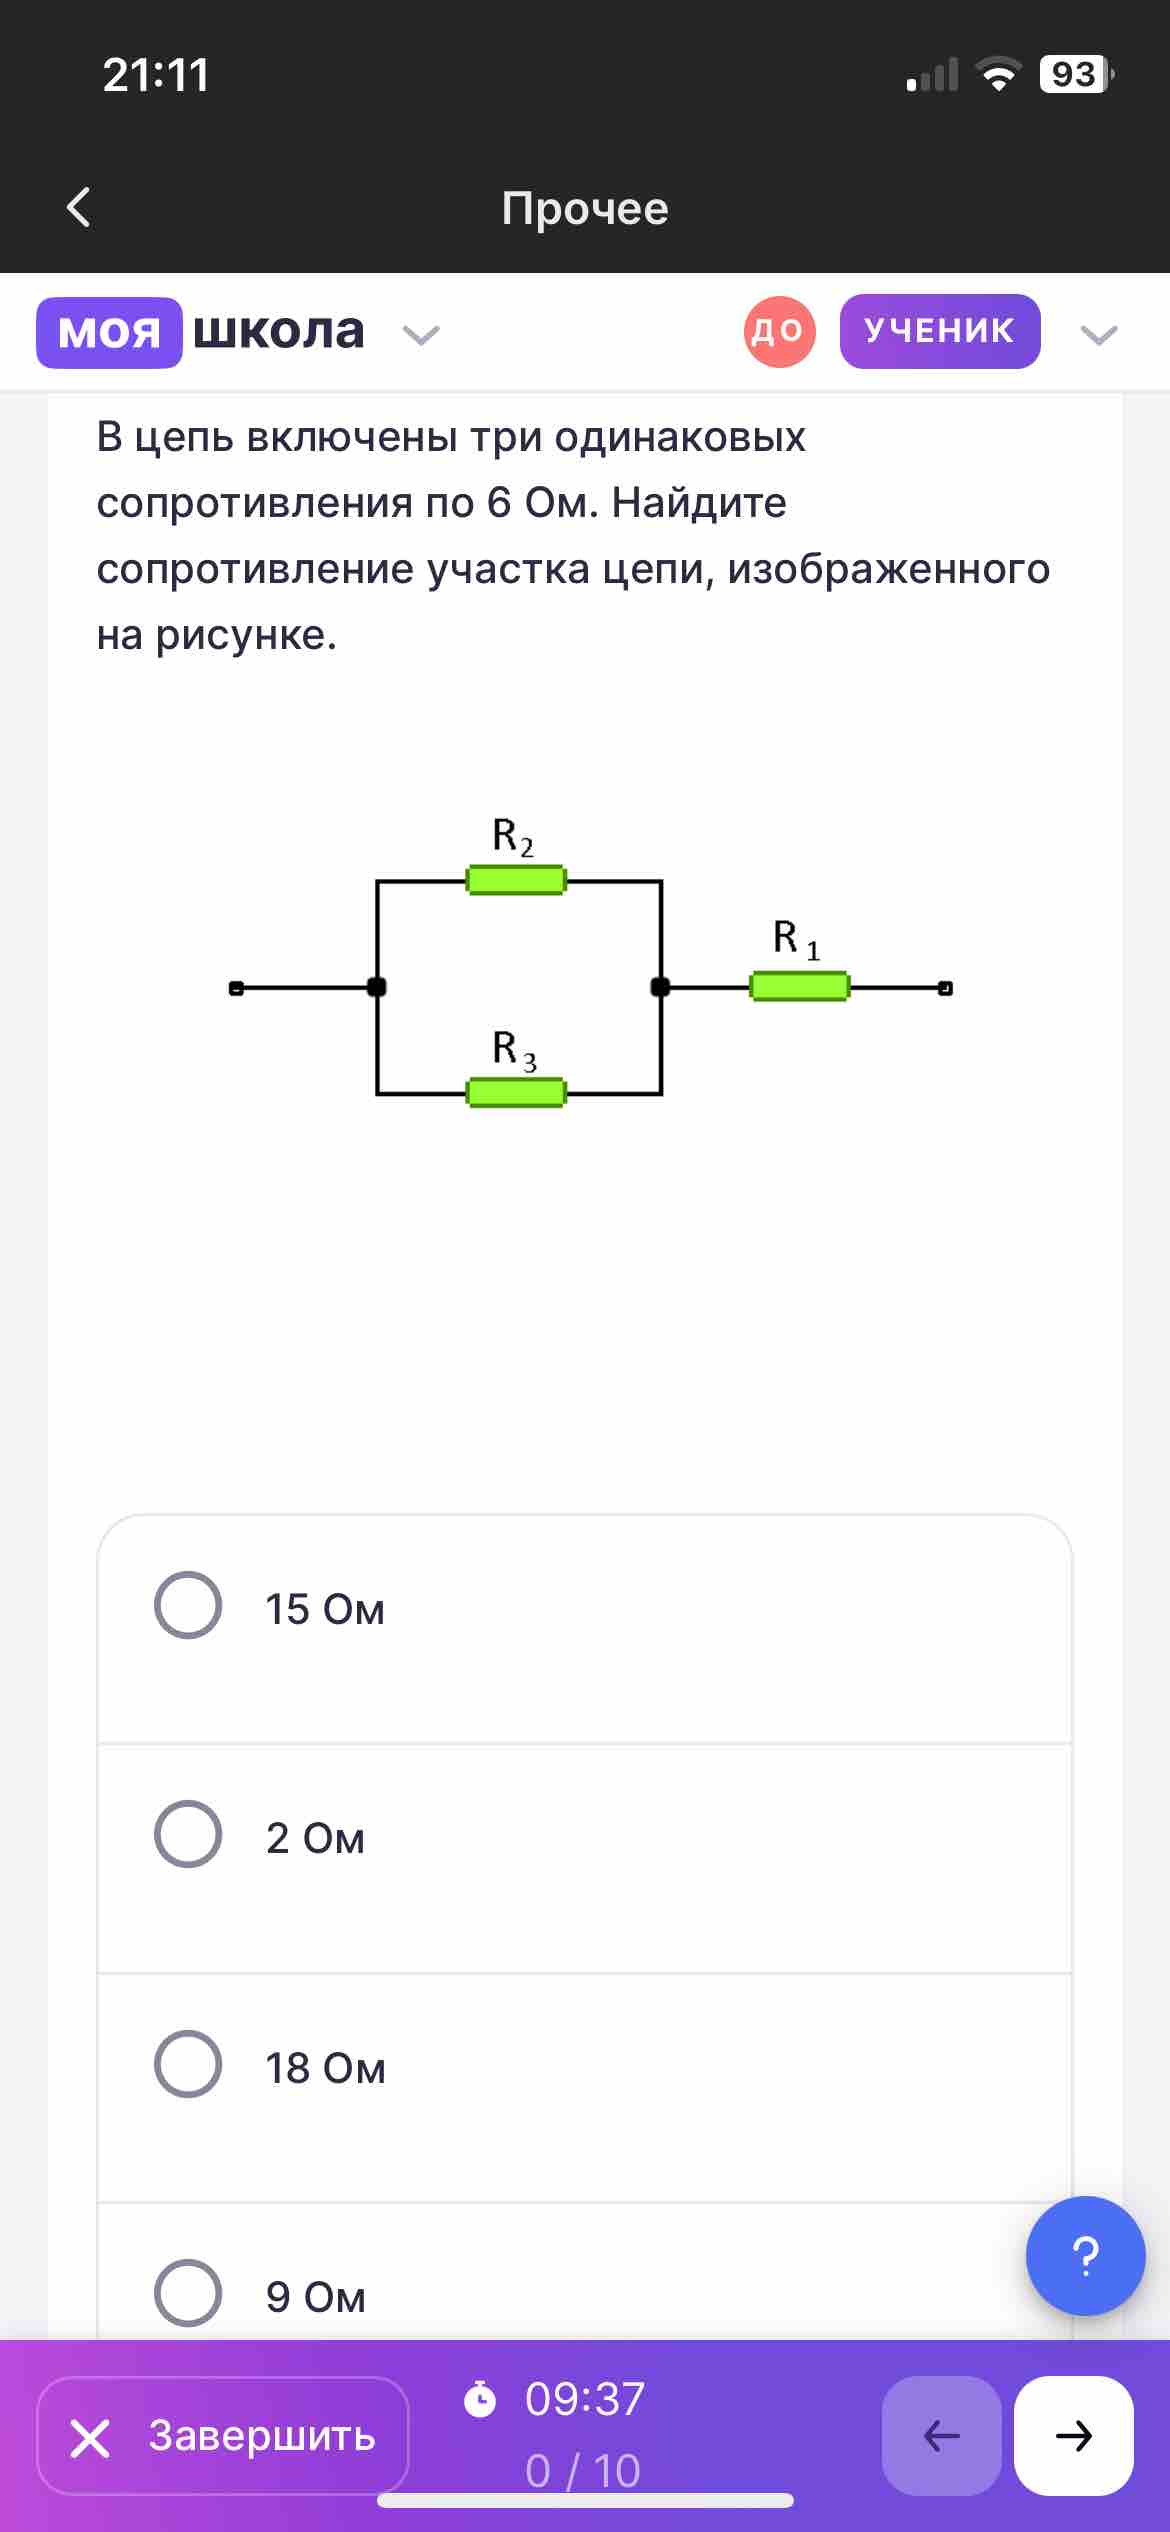The width and height of the screenshot is (1170, 2532).
Task: Tap the Ученик role pill
Action: [940, 331]
